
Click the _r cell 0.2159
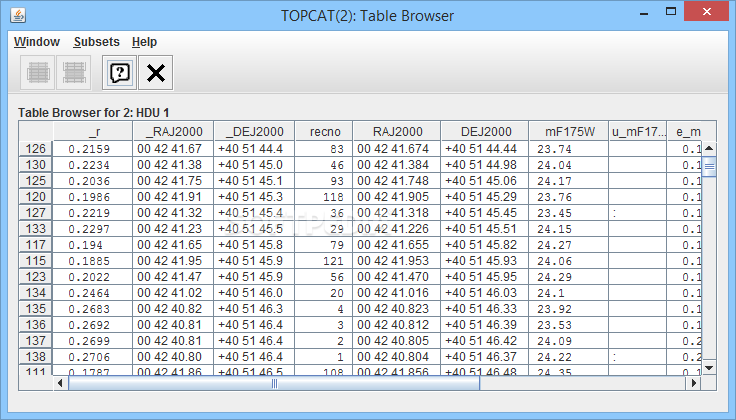(x=93, y=149)
